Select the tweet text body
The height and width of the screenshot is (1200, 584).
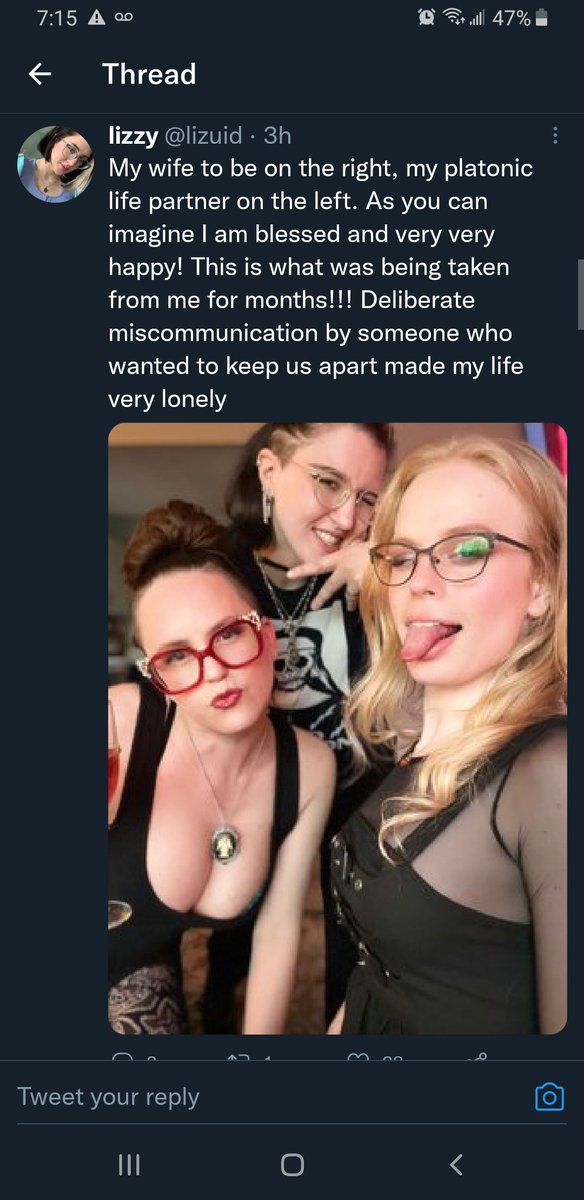[x=322, y=284]
